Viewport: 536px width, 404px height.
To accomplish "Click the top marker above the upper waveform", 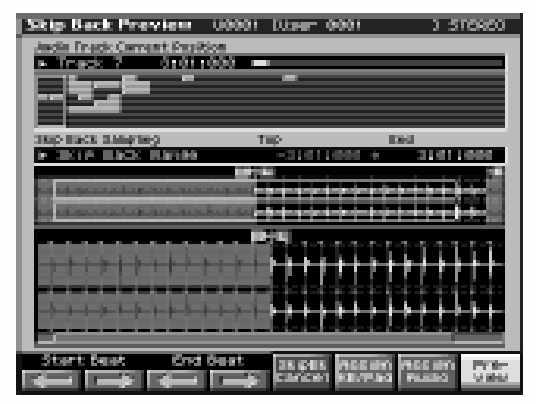I will click(255, 172).
